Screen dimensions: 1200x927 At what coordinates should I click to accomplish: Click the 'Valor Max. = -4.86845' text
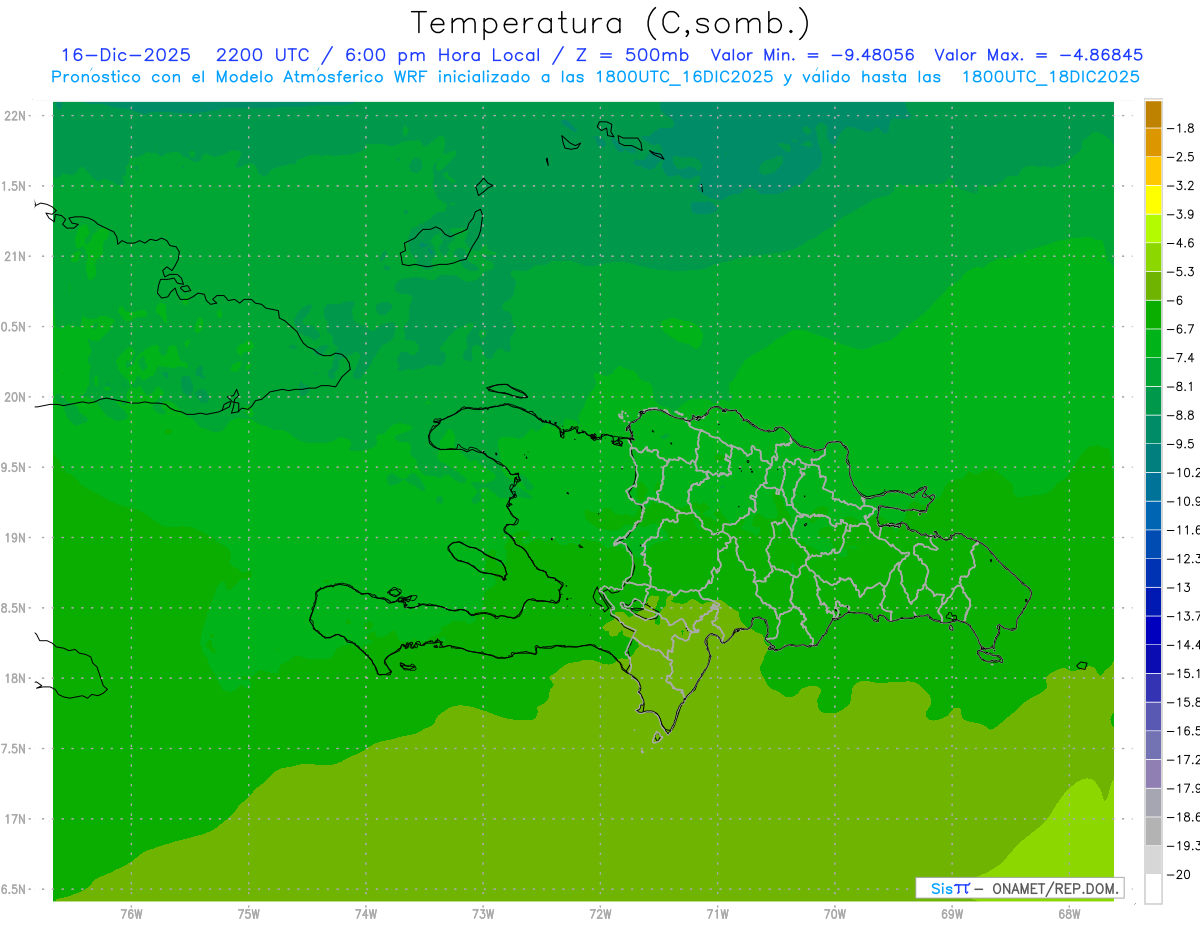1039,55
